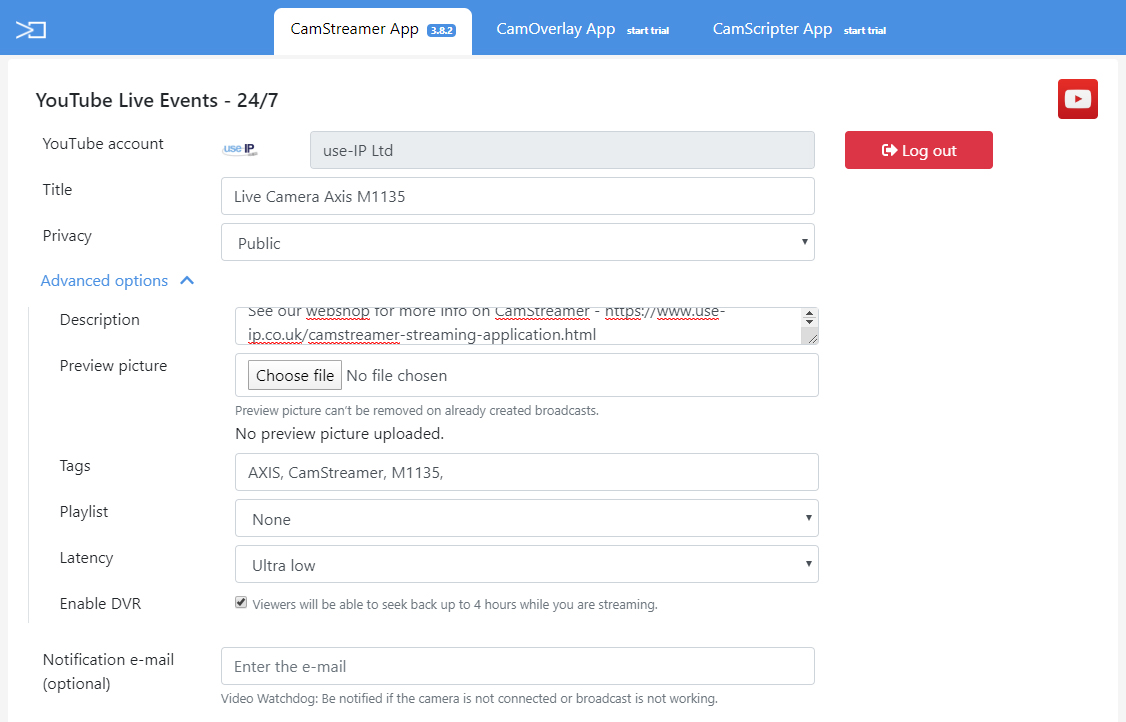Click the webshop link in the Description

tap(338, 311)
